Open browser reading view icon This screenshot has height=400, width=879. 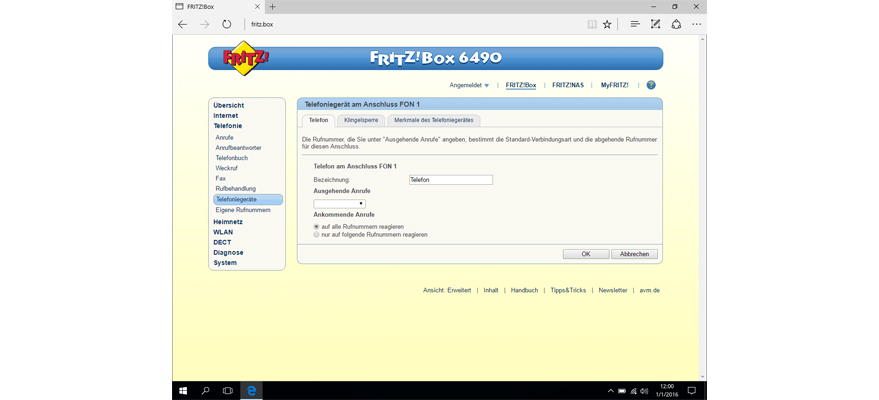[x=592, y=24]
